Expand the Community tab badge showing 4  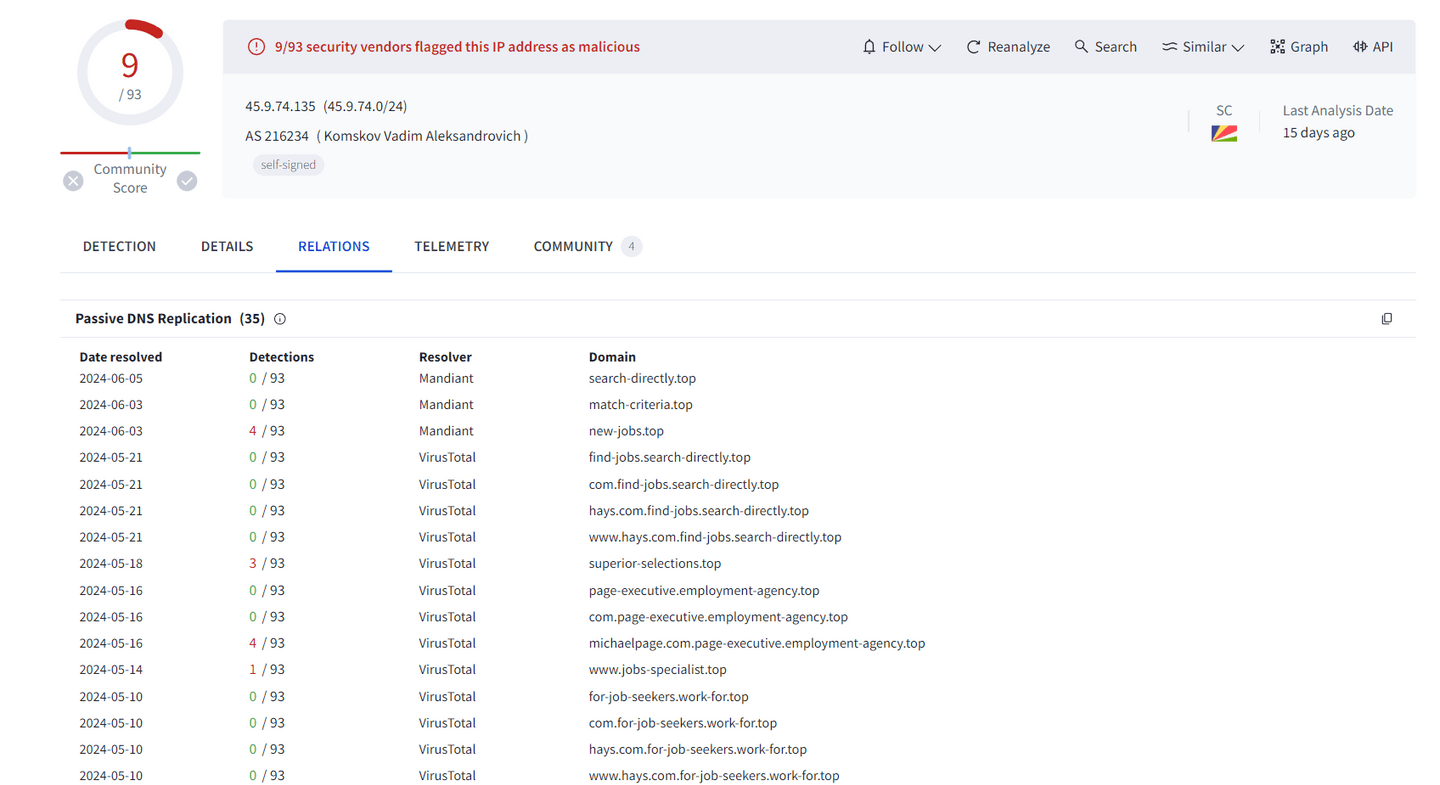pos(631,246)
